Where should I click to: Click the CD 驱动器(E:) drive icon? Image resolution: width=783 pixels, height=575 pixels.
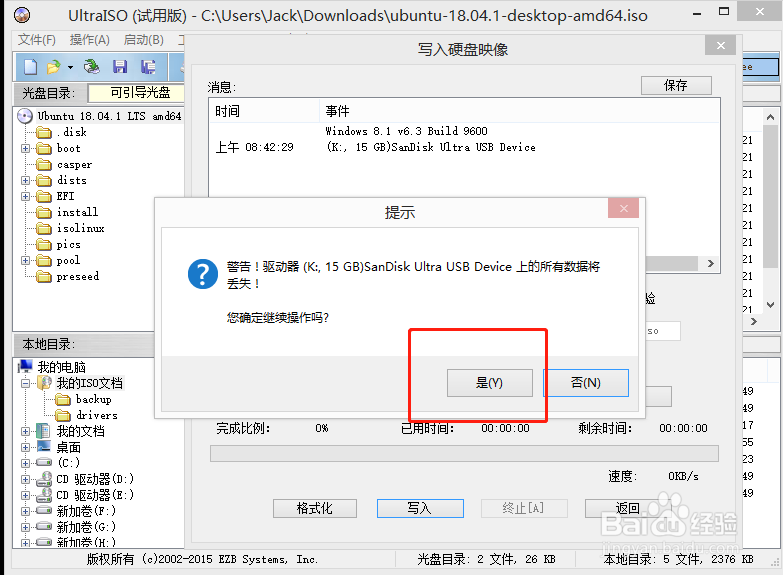pyautogui.click(x=44, y=495)
